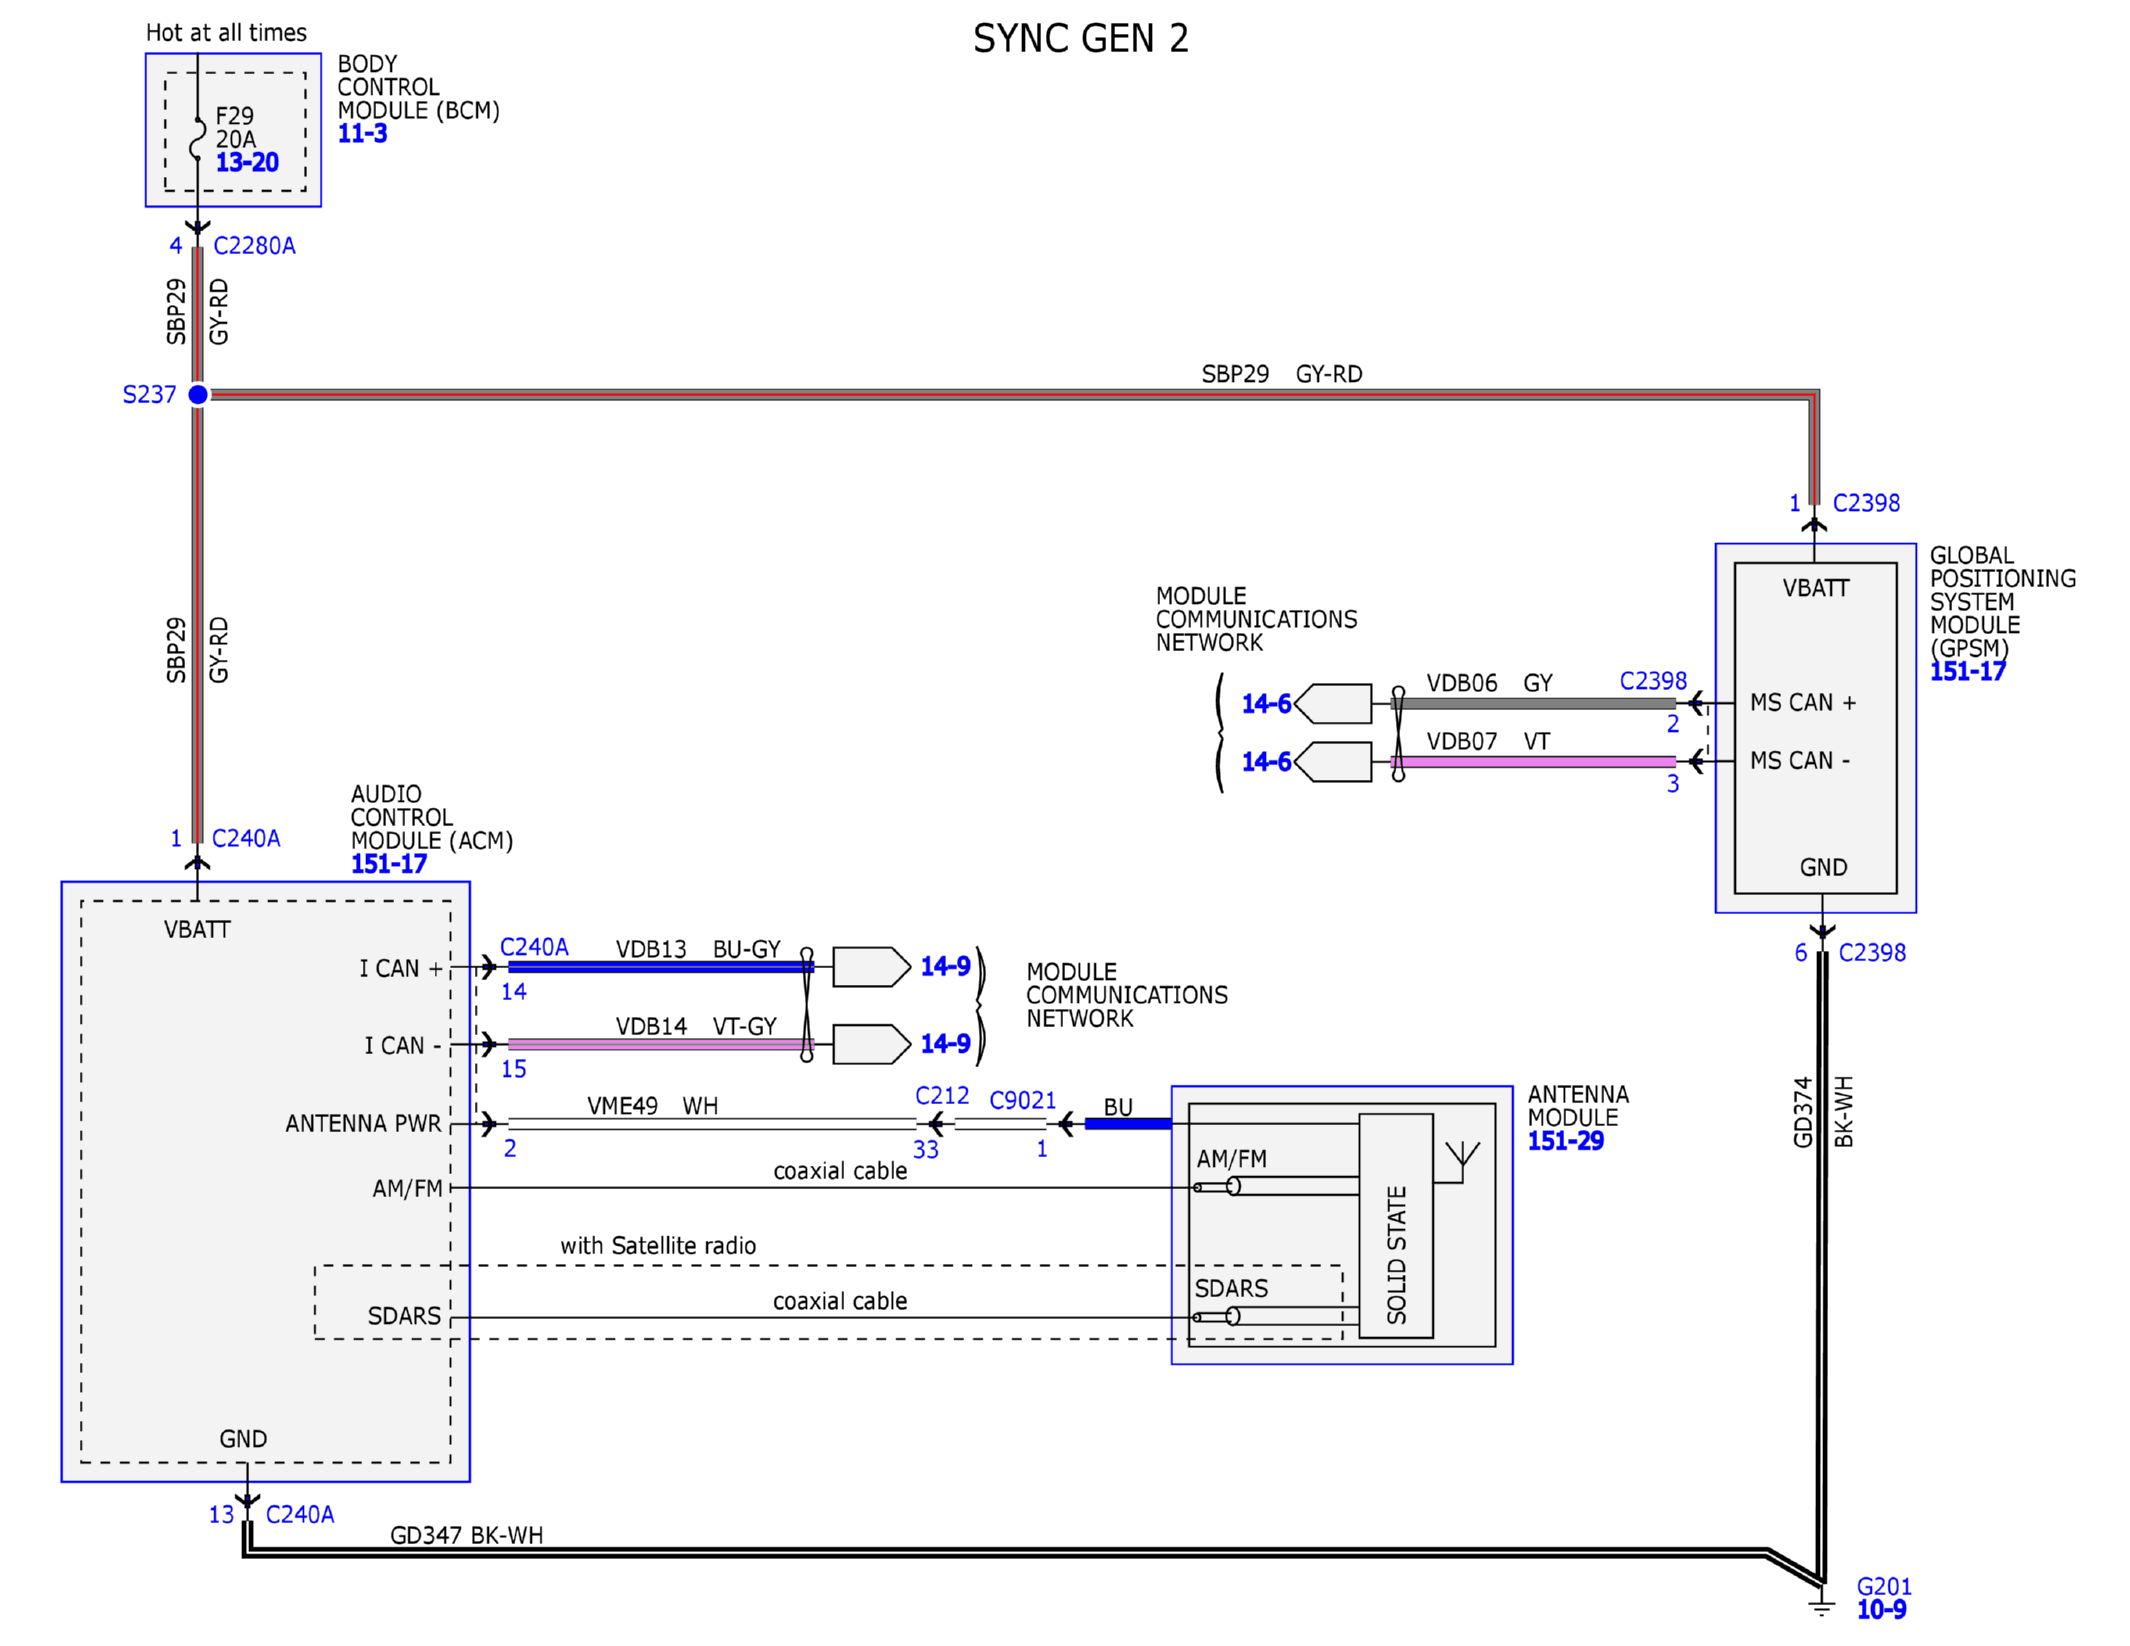The image size is (2130, 1646).
Task: Follow the 14-6 link on the VDB06 GY line
Action: point(1266,704)
